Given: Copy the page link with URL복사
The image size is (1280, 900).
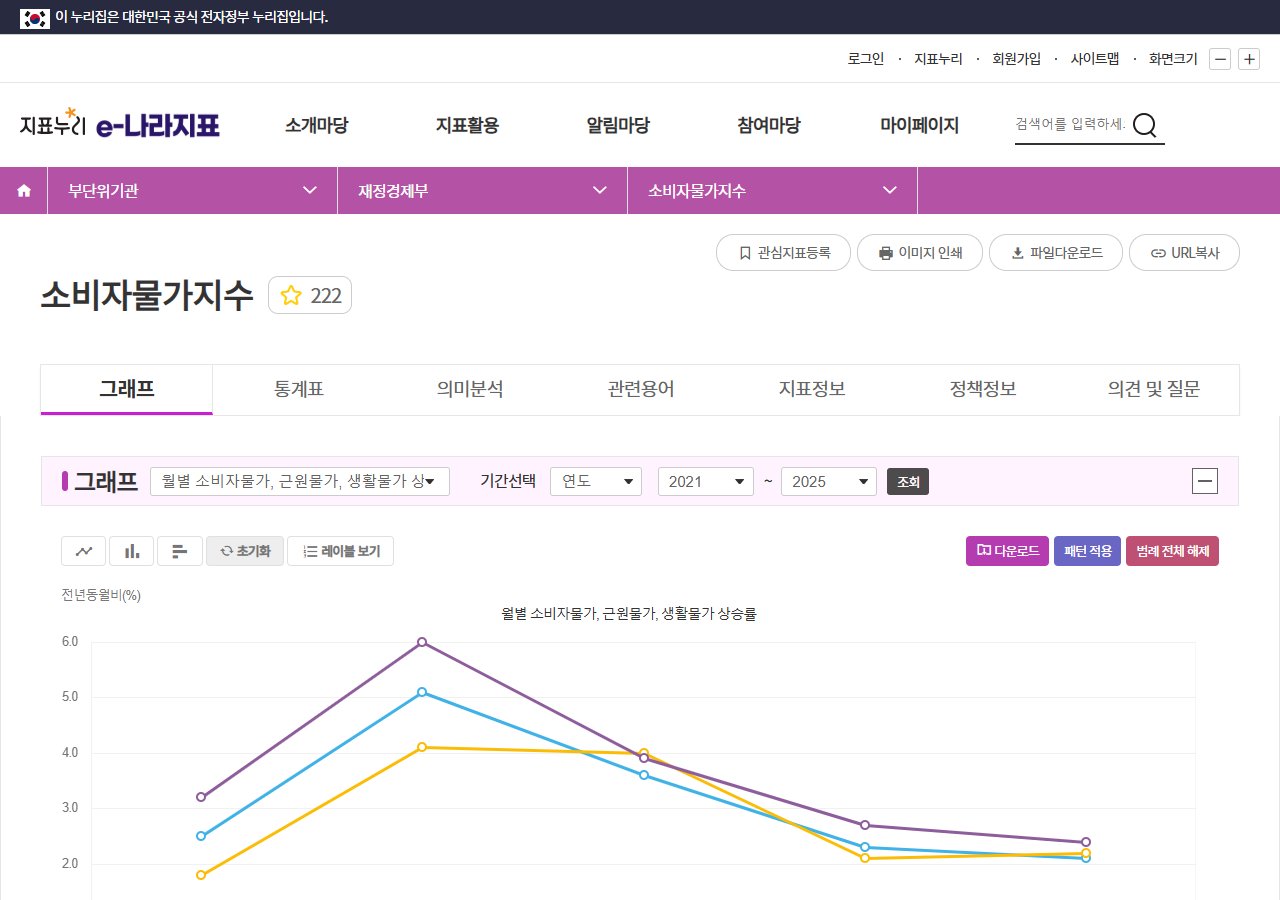Looking at the screenshot, I should [1184, 253].
